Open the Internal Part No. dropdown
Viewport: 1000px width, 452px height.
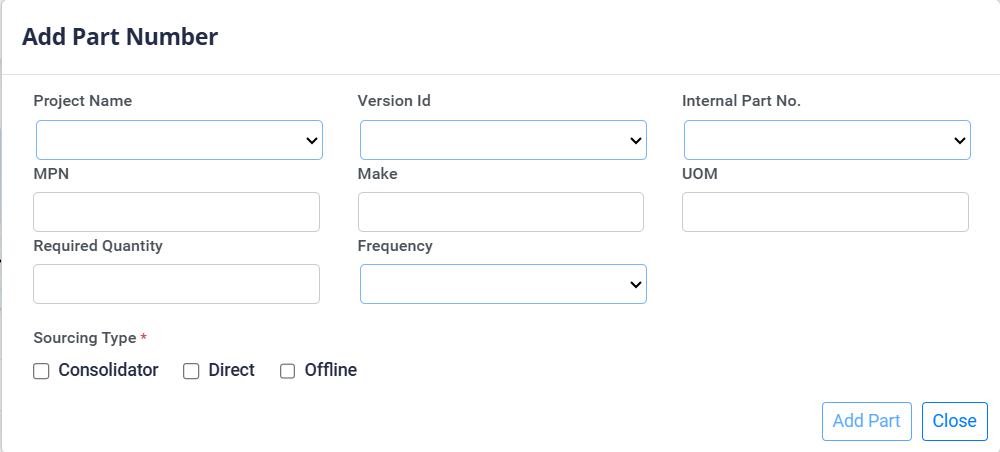pyautogui.click(x=827, y=141)
